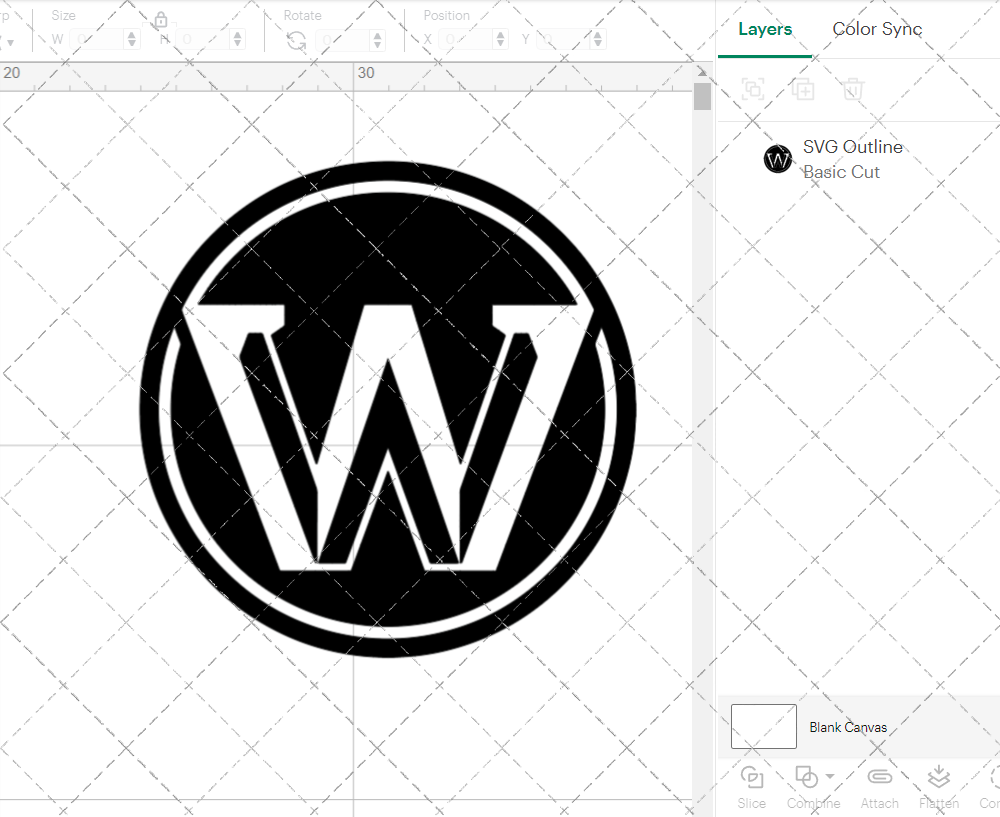Select the SVG Outline layer
The width and height of the screenshot is (1000, 817).
pyautogui.click(x=852, y=159)
